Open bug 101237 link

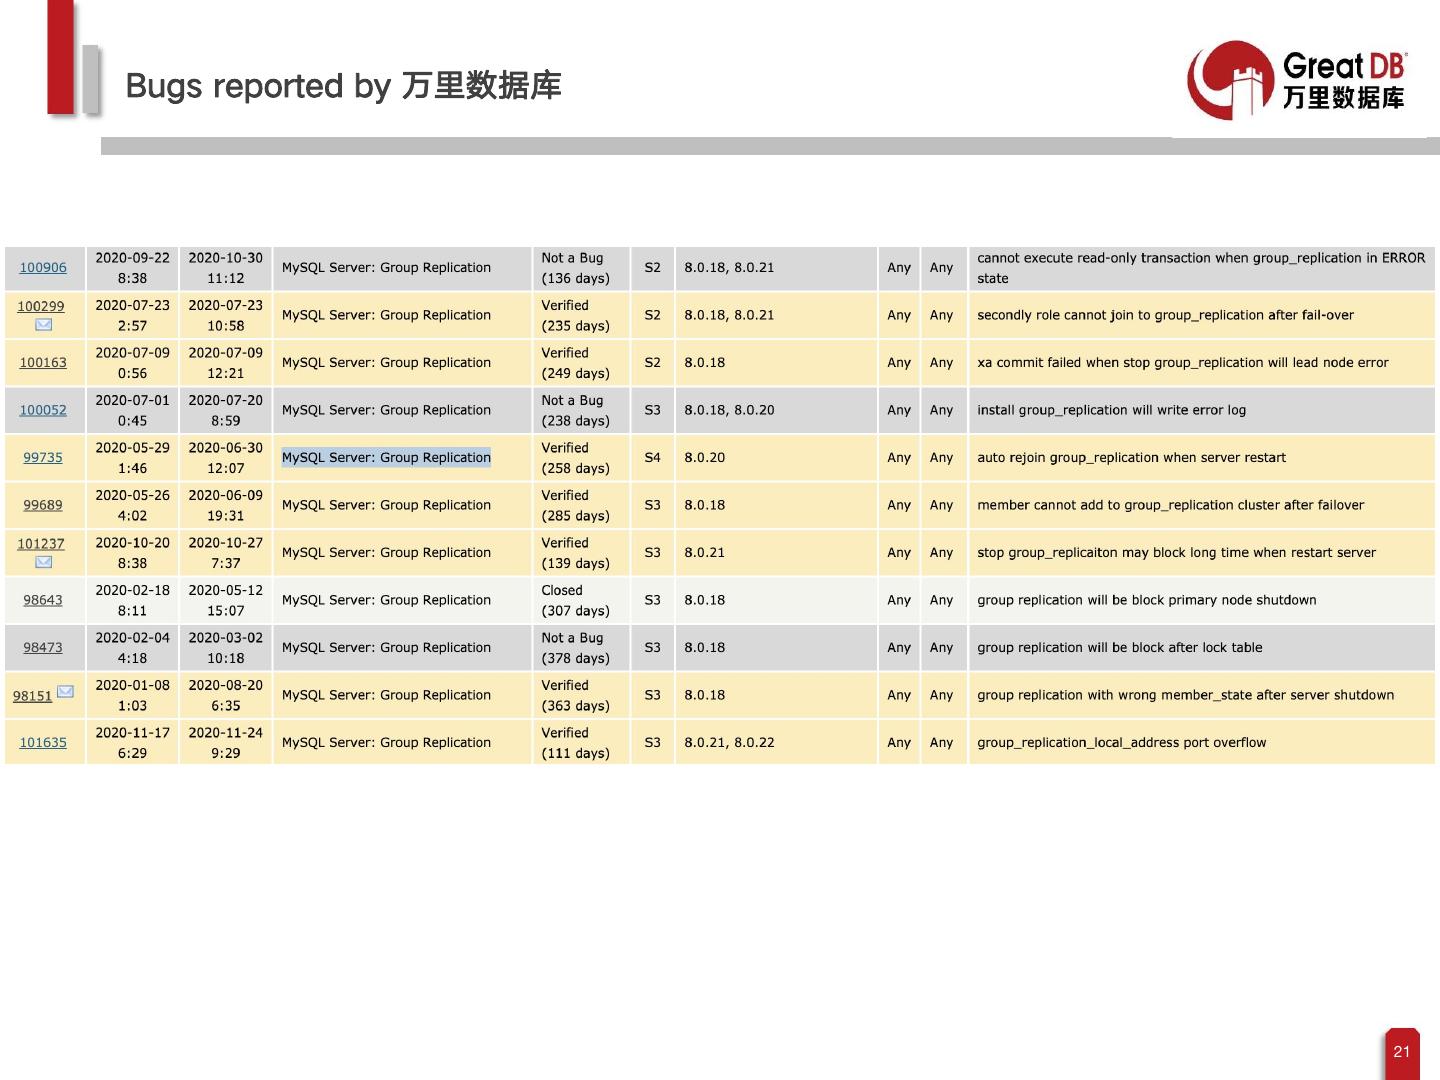coord(41,544)
